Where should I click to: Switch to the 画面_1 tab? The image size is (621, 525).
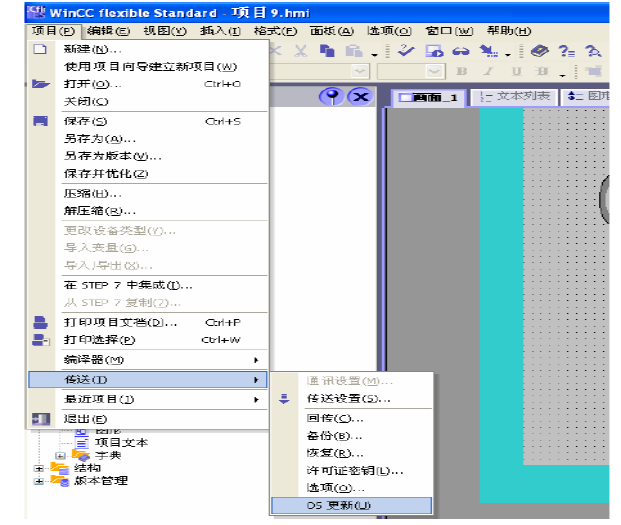click(429, 97)
